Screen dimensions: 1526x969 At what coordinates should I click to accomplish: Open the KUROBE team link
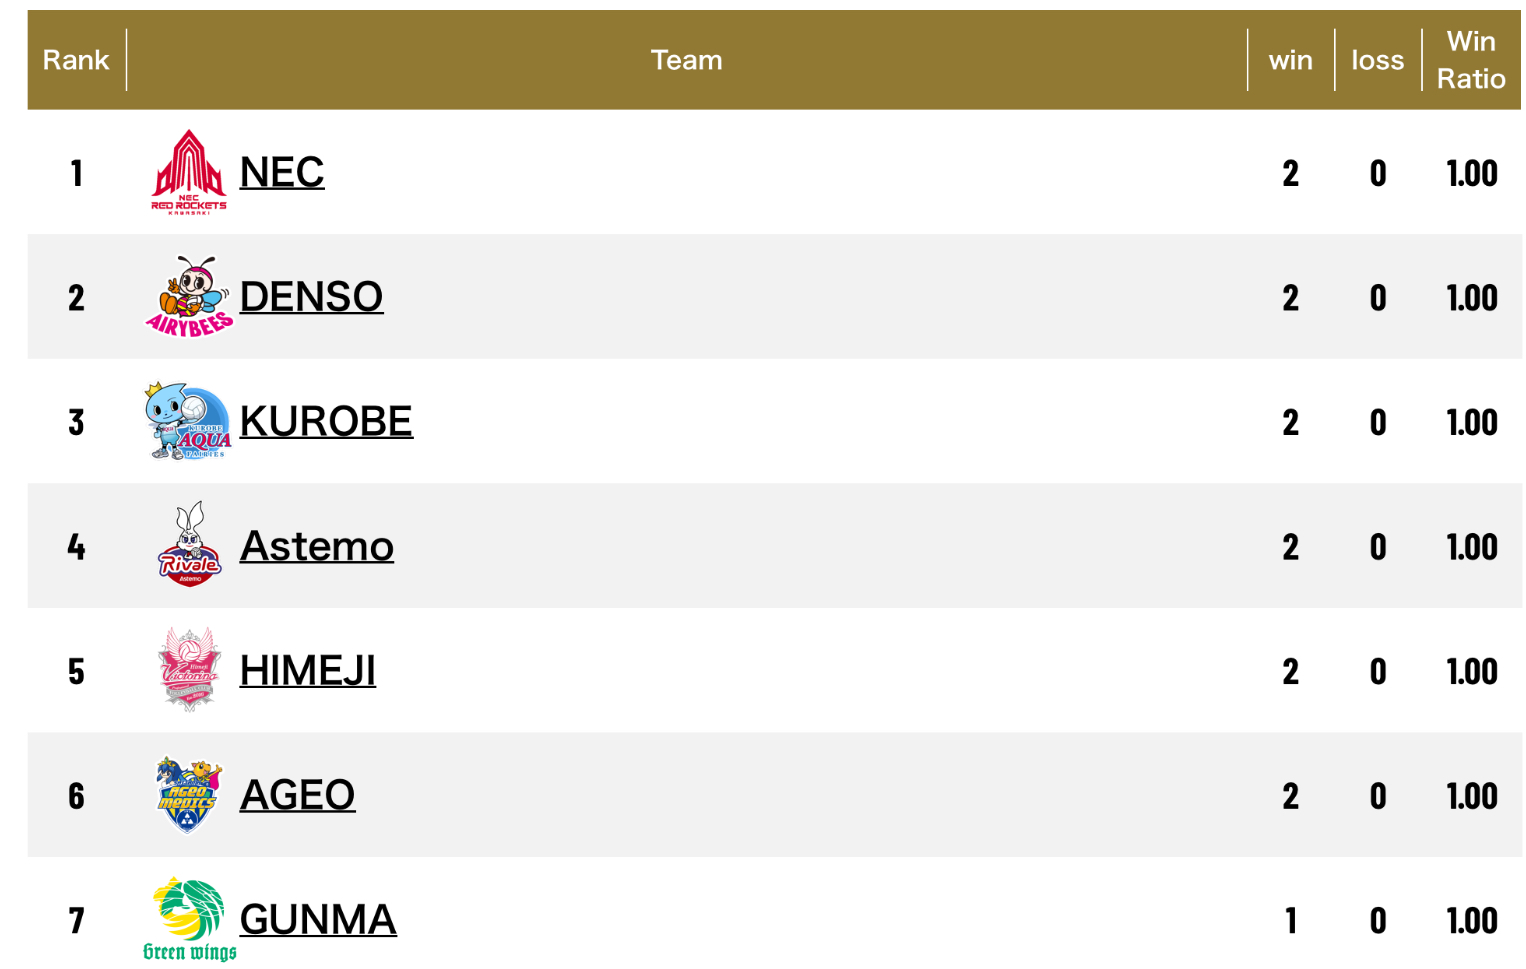326,421
